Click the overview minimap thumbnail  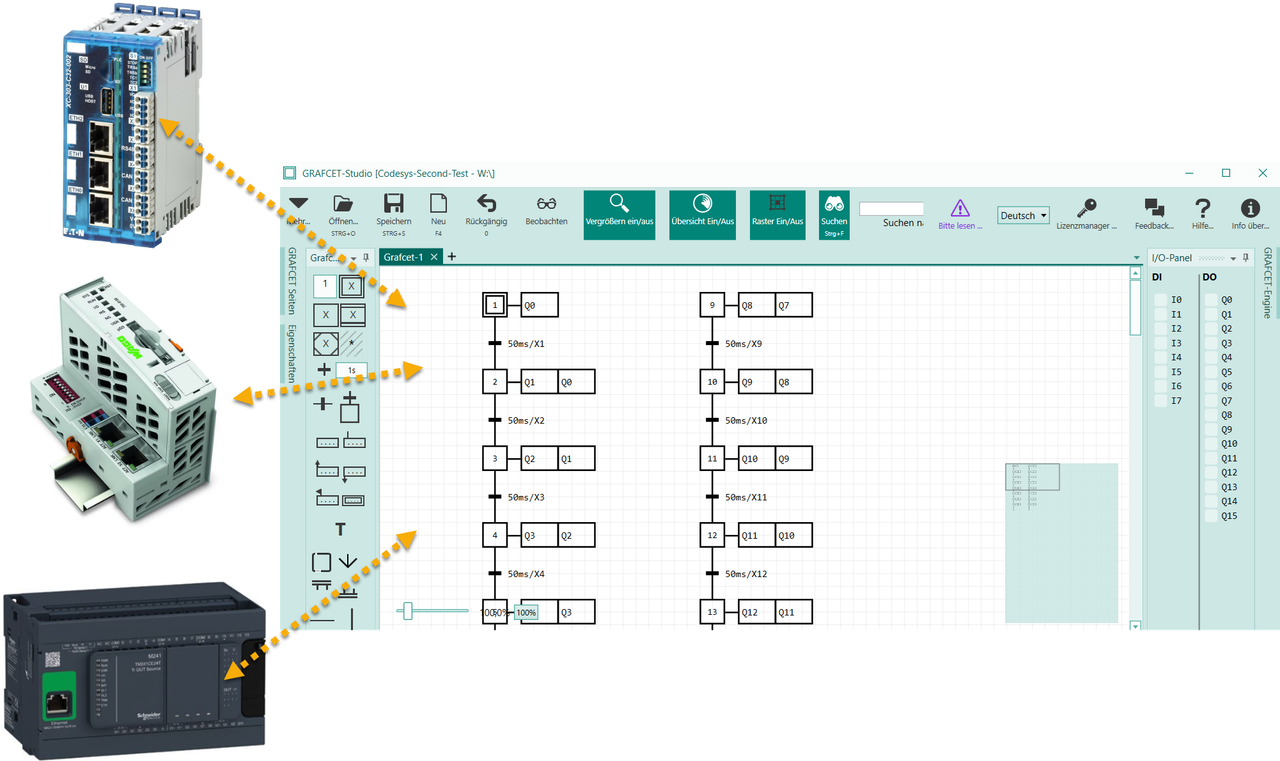coord(1061,542)
